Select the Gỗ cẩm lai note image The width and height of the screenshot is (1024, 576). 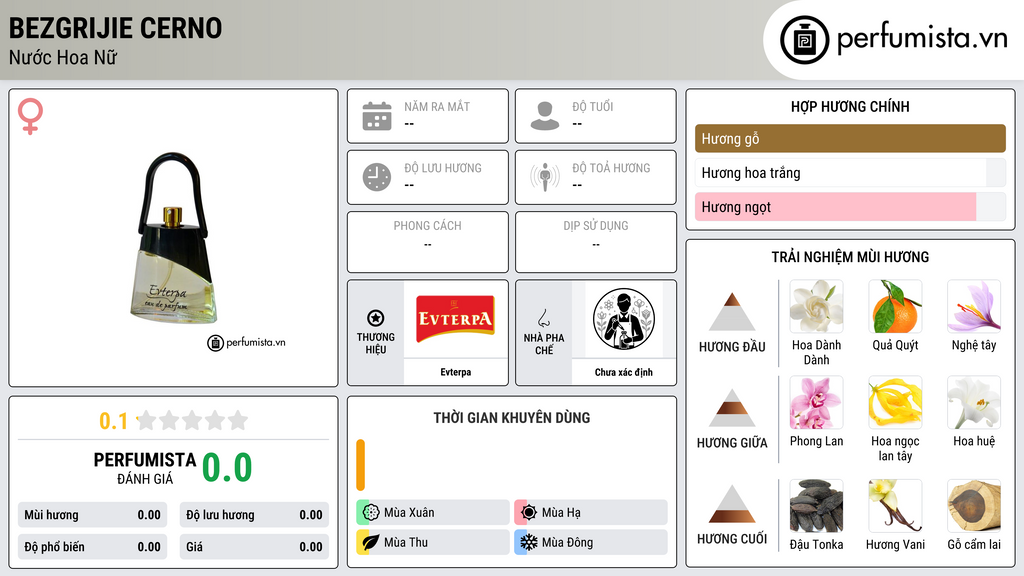(974, 506)
